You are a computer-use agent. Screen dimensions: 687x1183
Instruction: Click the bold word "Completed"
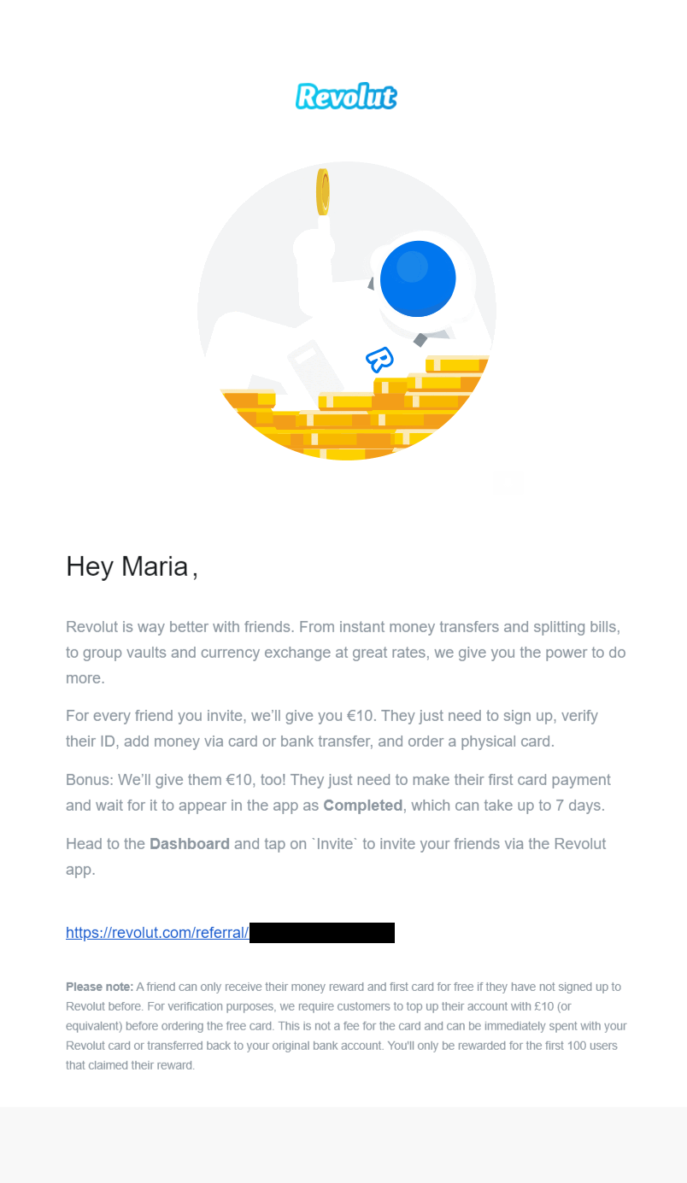pyautogui.click(x=362, y=805)
